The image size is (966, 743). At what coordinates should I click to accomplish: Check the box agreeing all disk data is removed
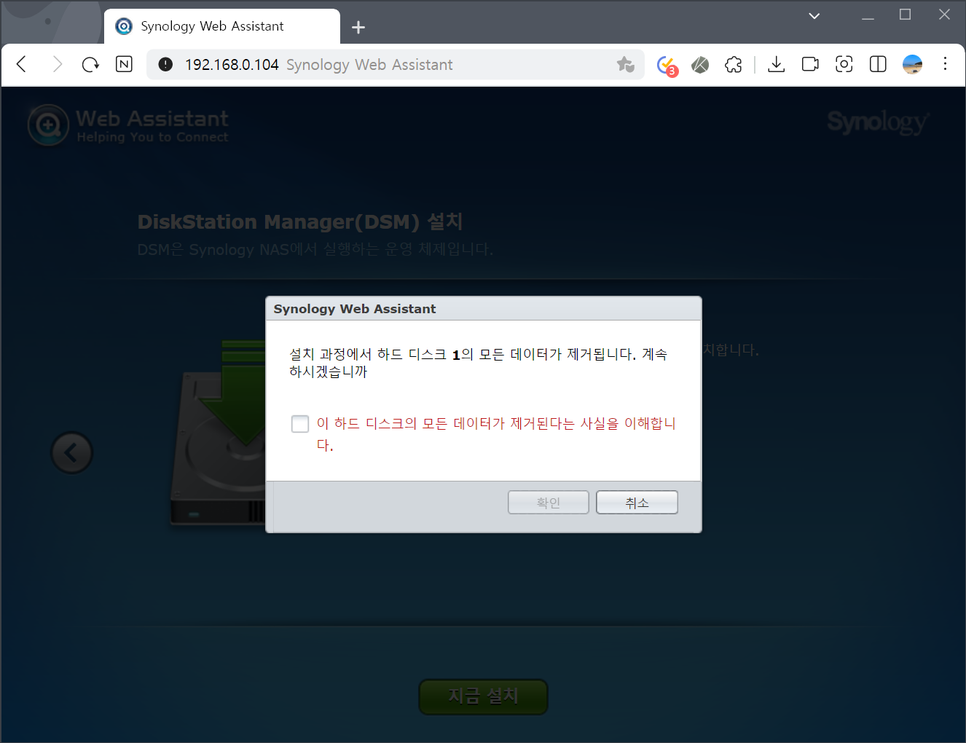click(x=300, y=423)
